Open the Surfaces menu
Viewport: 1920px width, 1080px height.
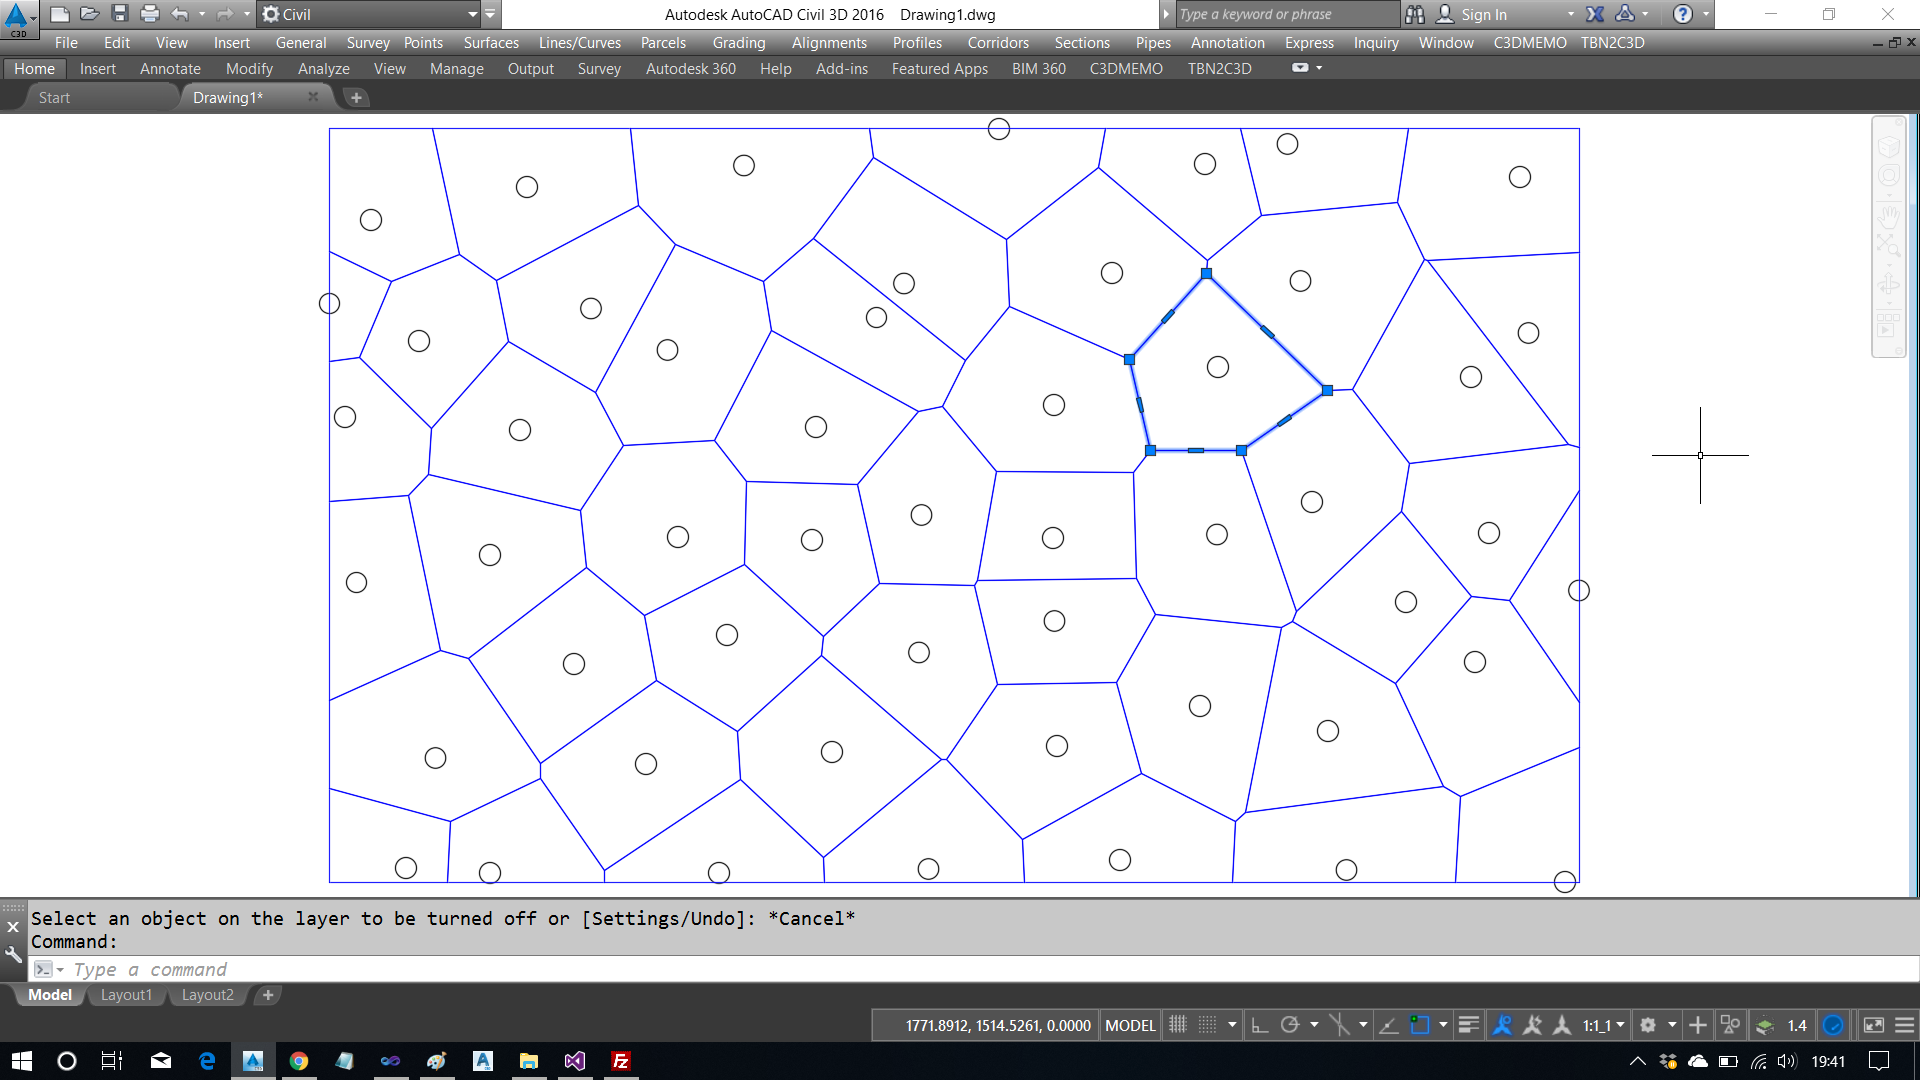pyautogui.click(x=490, y=43)
